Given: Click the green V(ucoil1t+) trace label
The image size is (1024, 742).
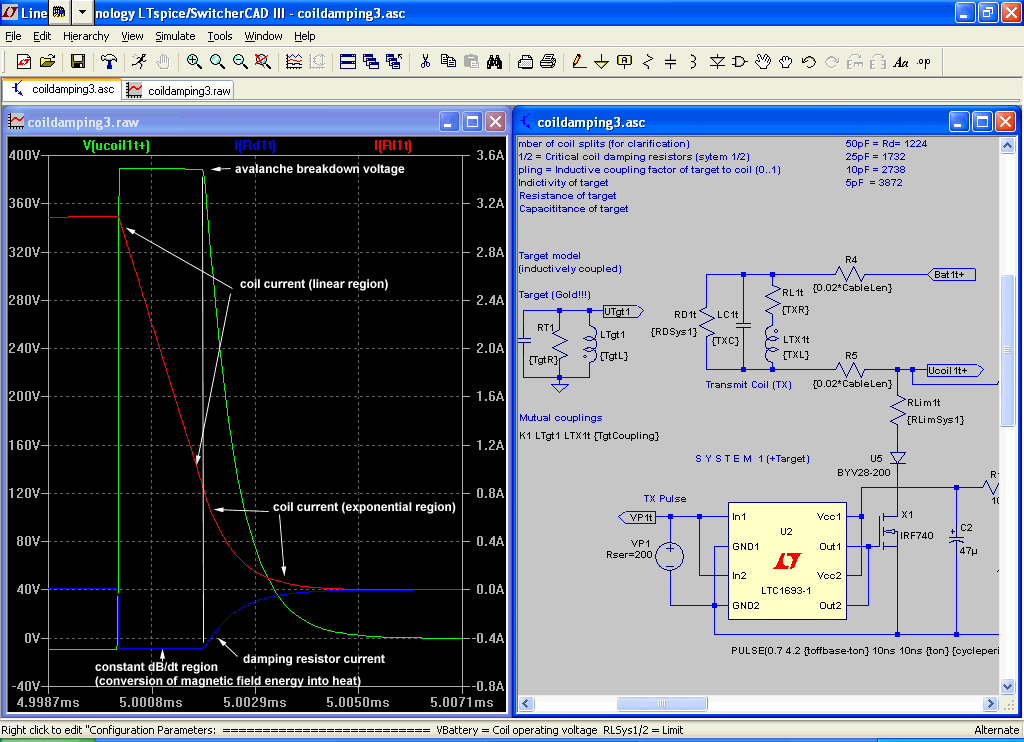Looking at the screenshot, I should pos(116,145).
